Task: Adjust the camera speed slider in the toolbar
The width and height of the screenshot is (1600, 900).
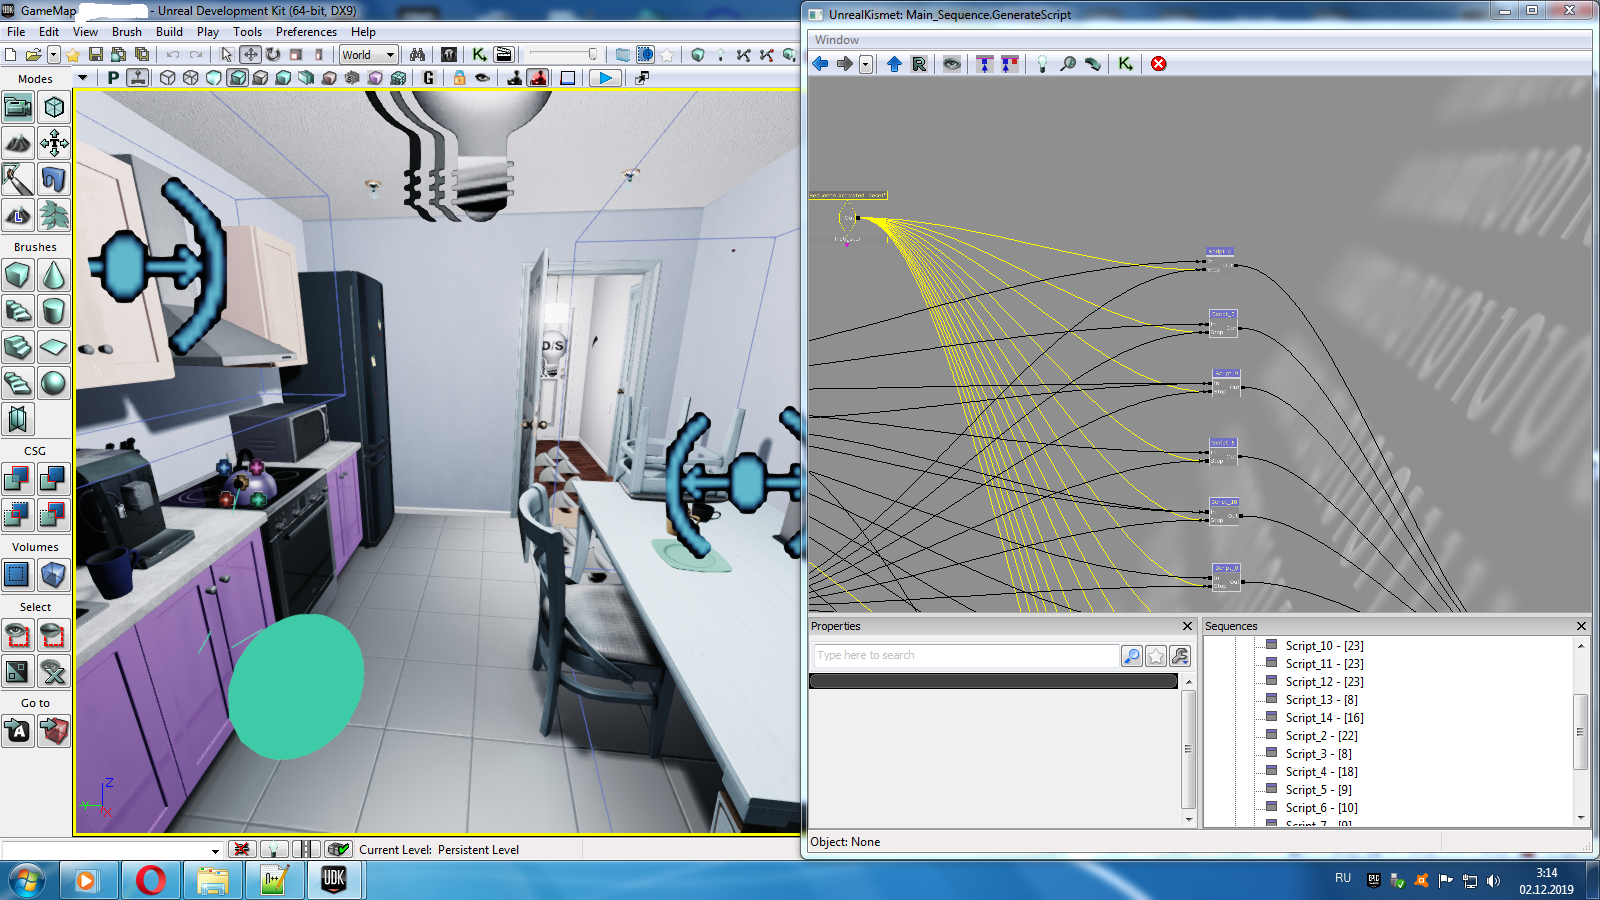Action: pos(564,55)
